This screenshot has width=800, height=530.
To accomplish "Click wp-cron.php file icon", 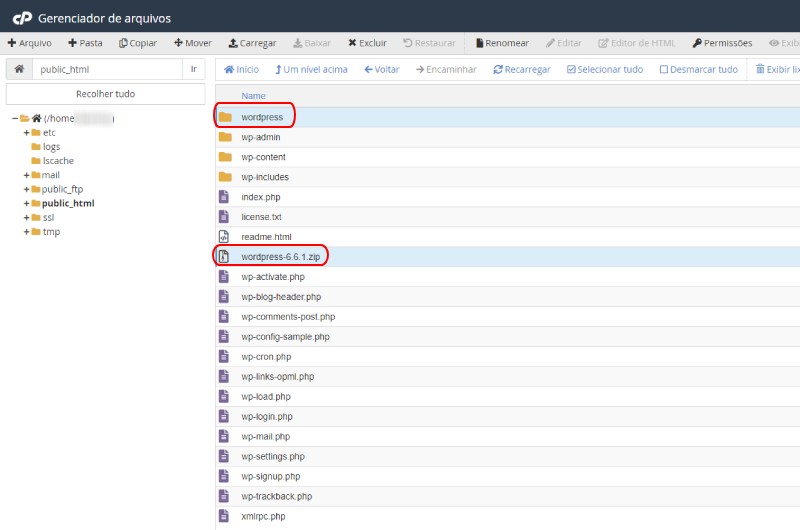I will (223, 356).
